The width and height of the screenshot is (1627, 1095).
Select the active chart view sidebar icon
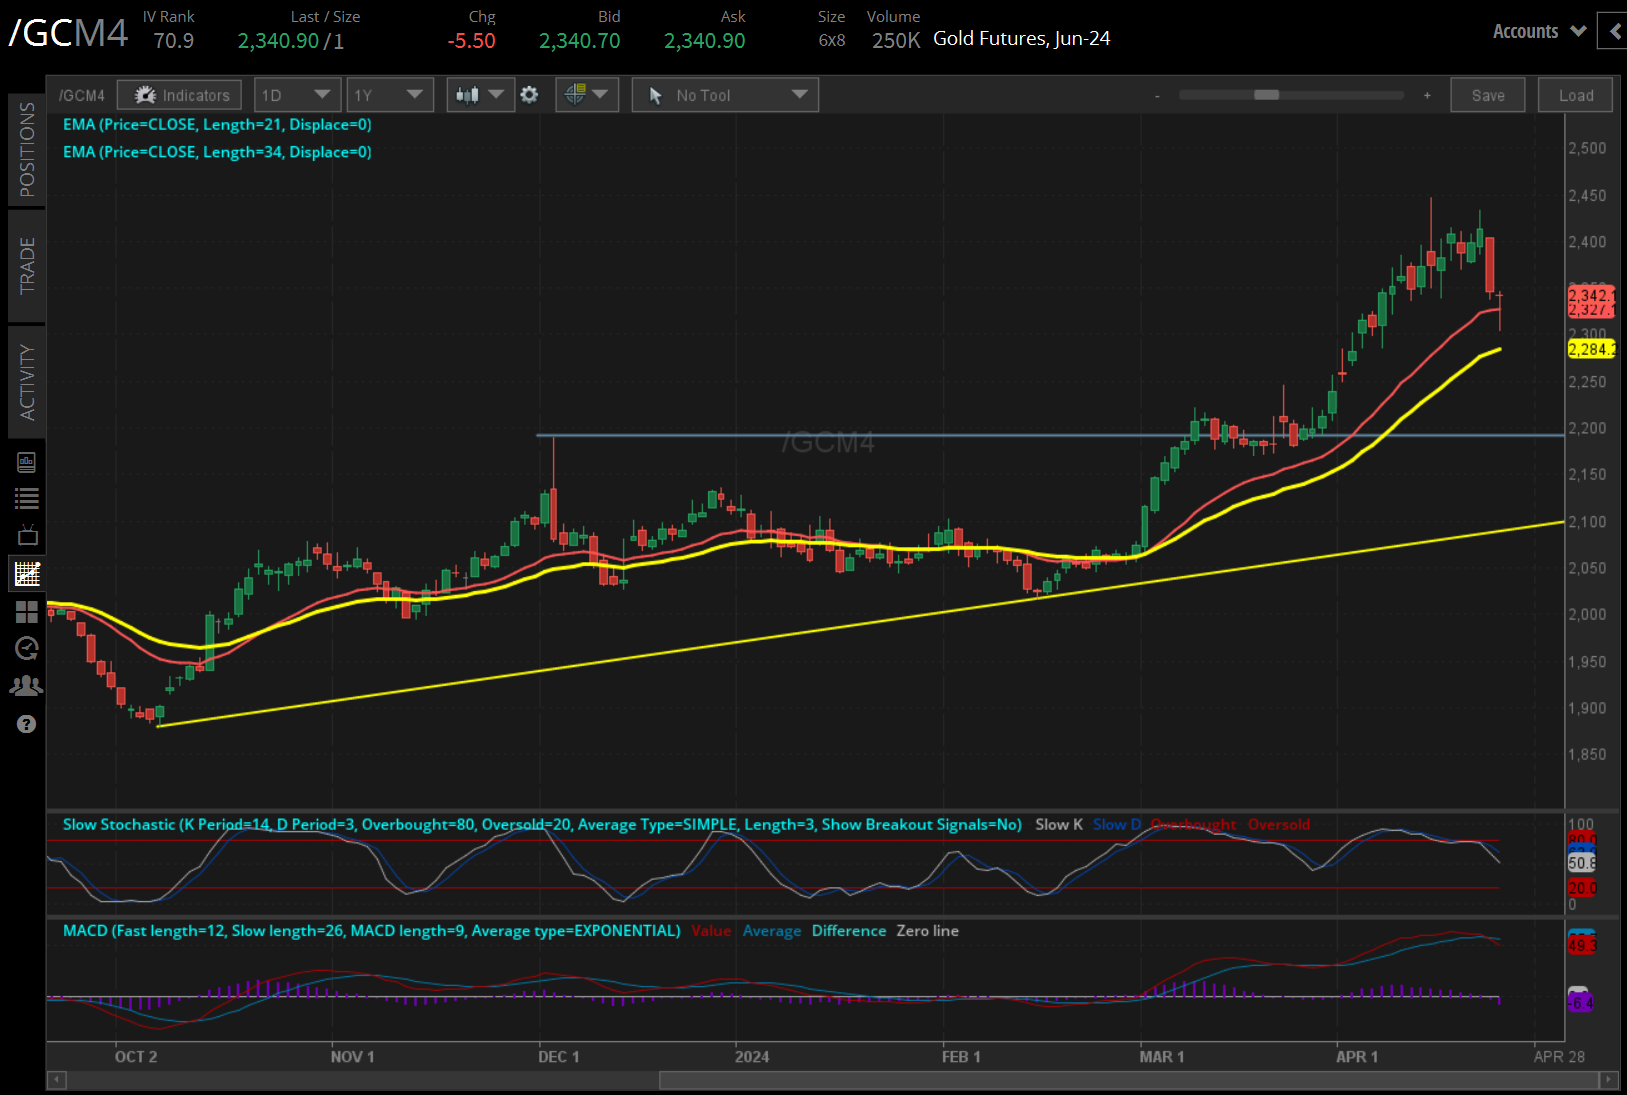tap(27, 574)
